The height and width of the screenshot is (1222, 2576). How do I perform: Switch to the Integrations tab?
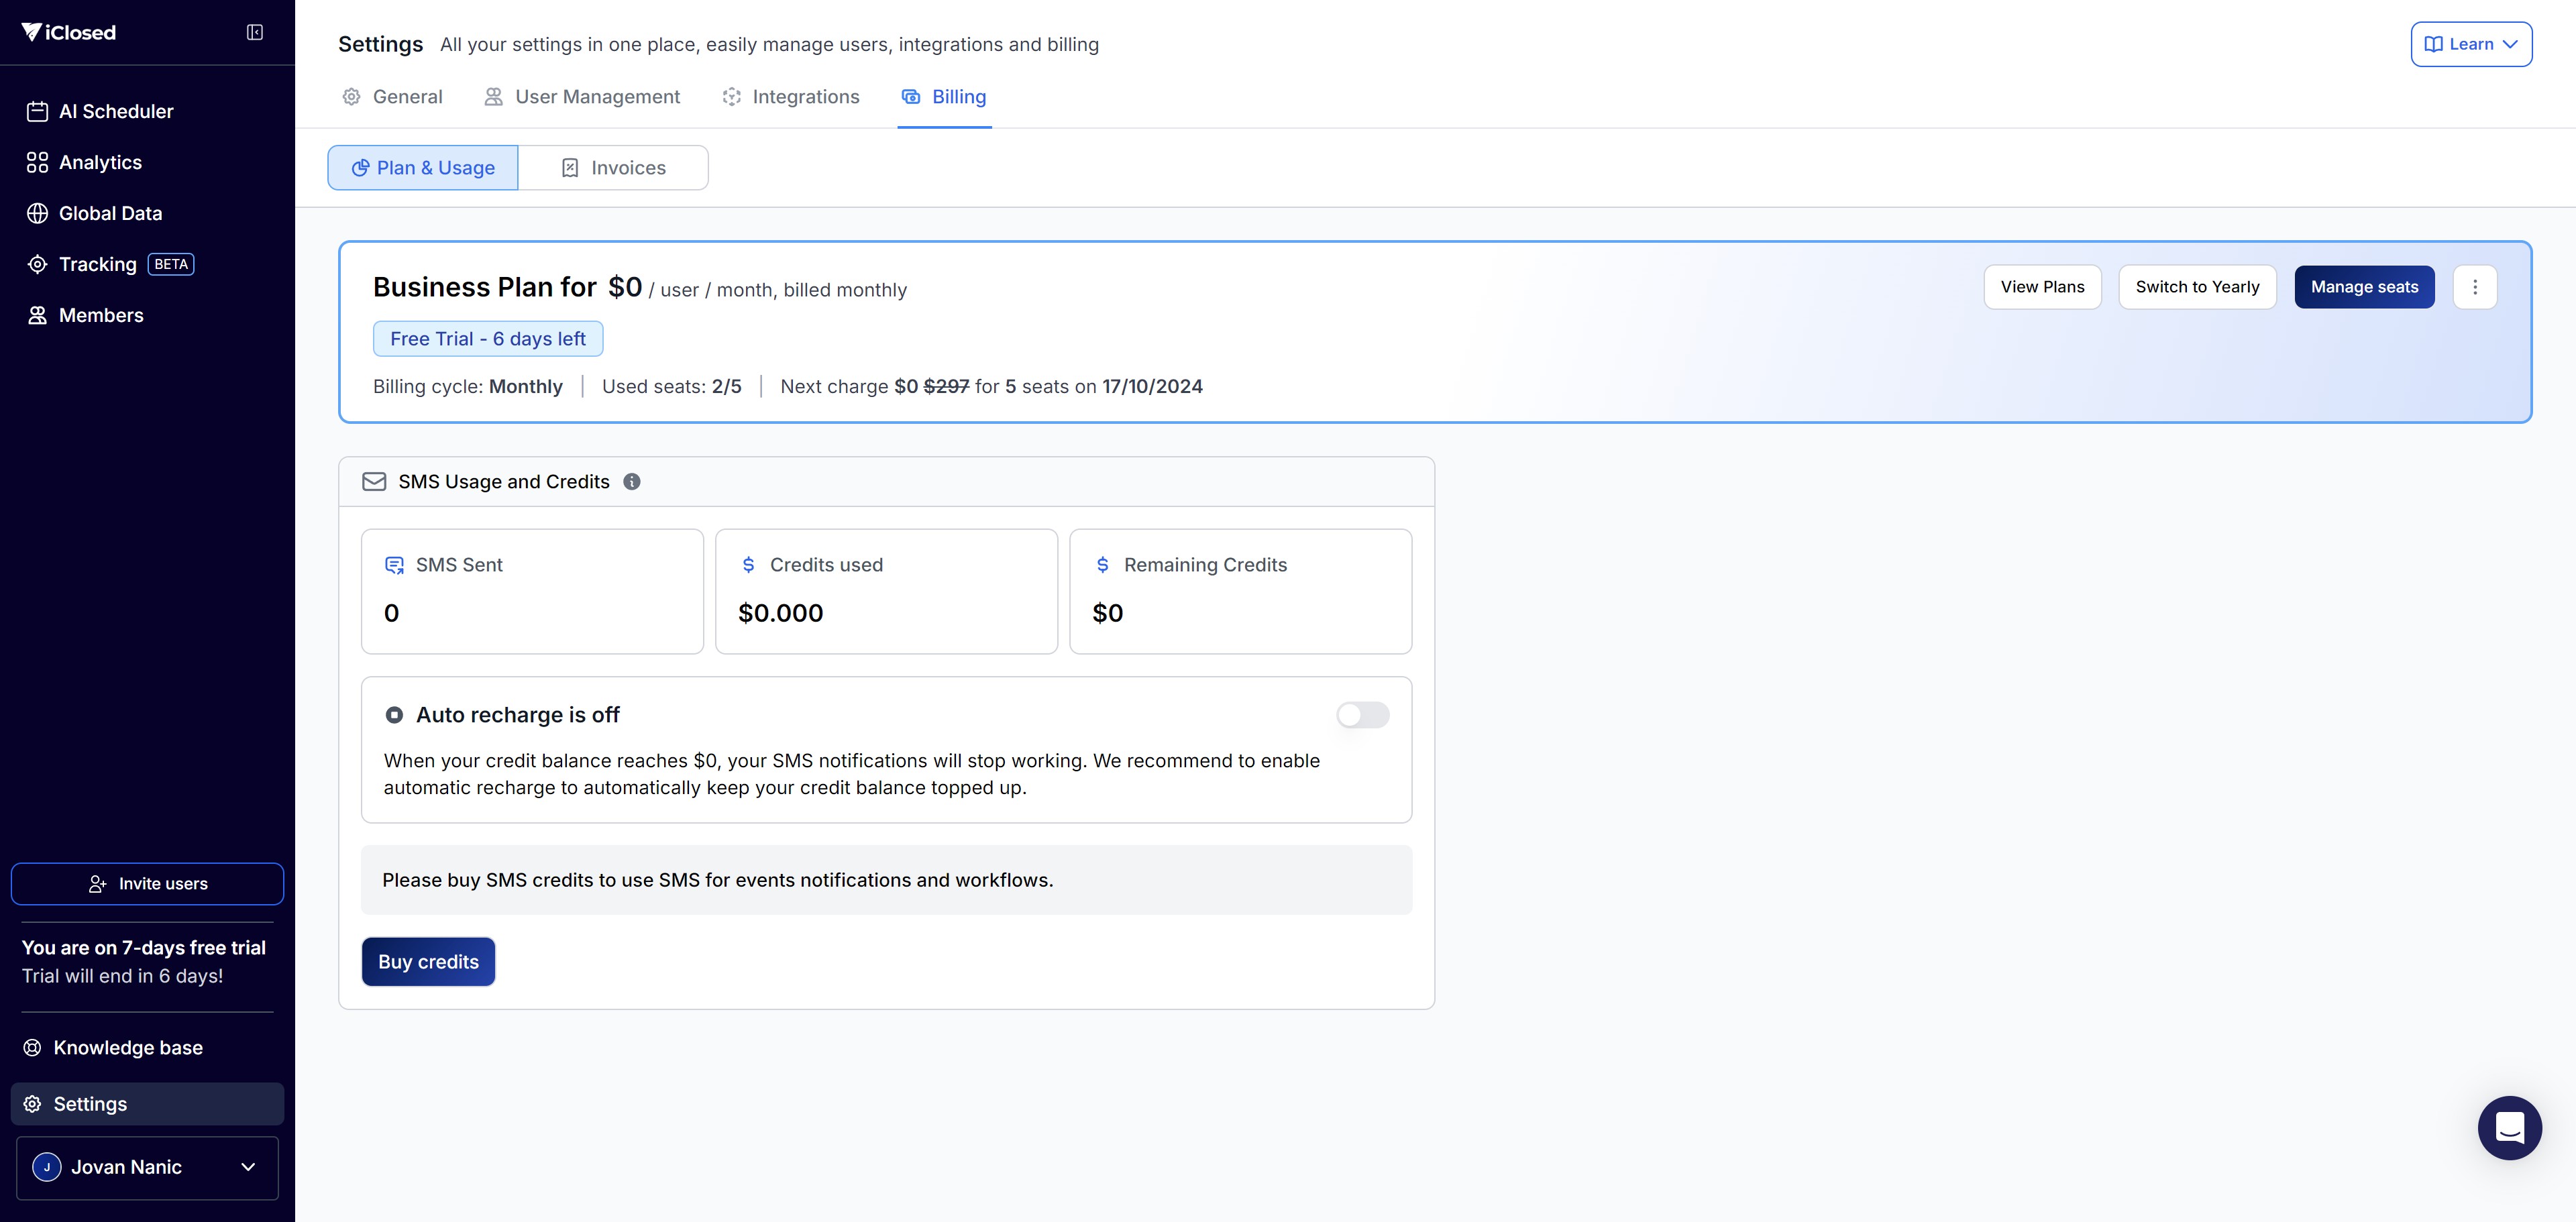[x=791, y=97]
